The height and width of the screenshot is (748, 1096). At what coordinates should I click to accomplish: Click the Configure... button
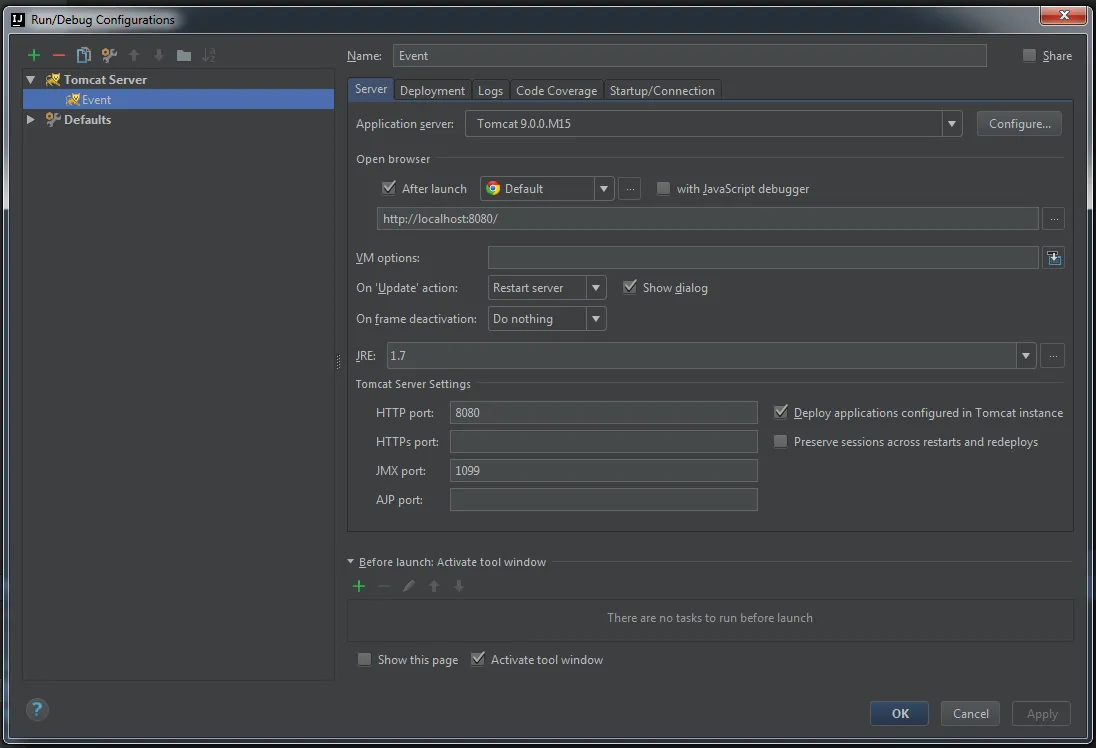(1019, 124)
